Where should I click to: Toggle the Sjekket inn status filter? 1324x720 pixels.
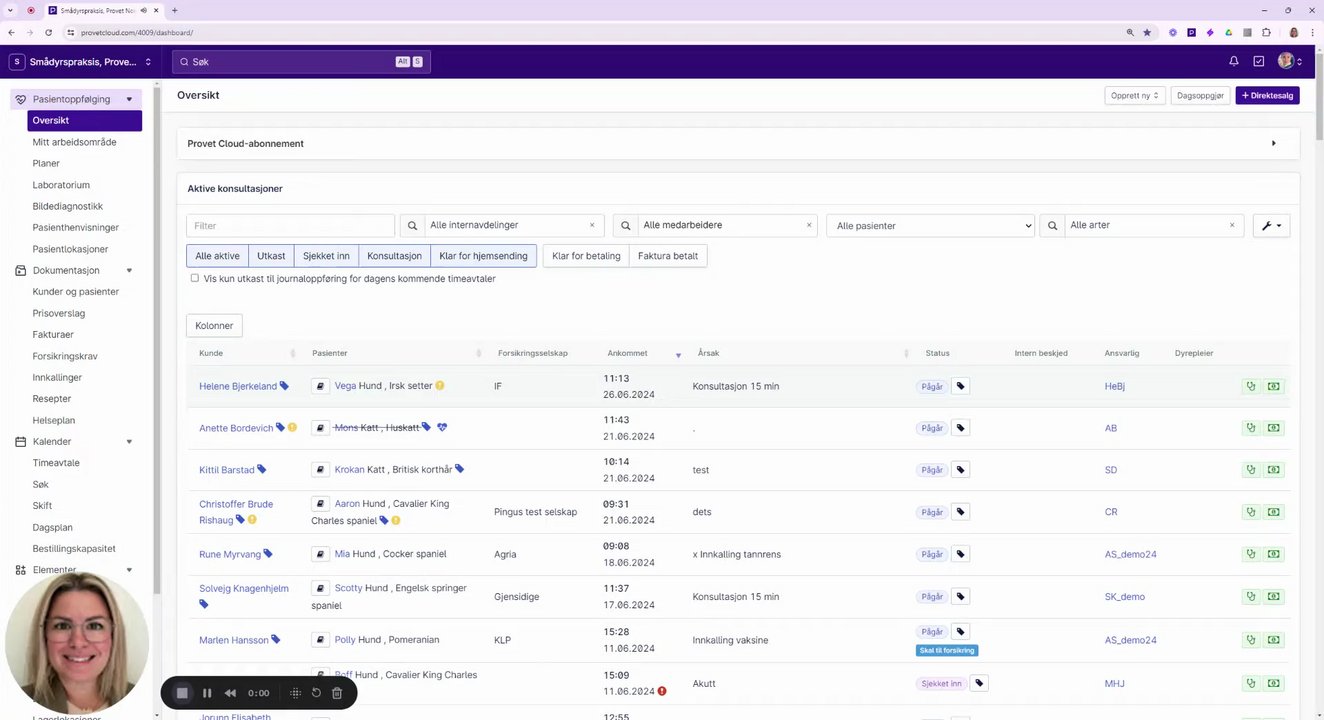pyautogui.click(x=326, y=256)
